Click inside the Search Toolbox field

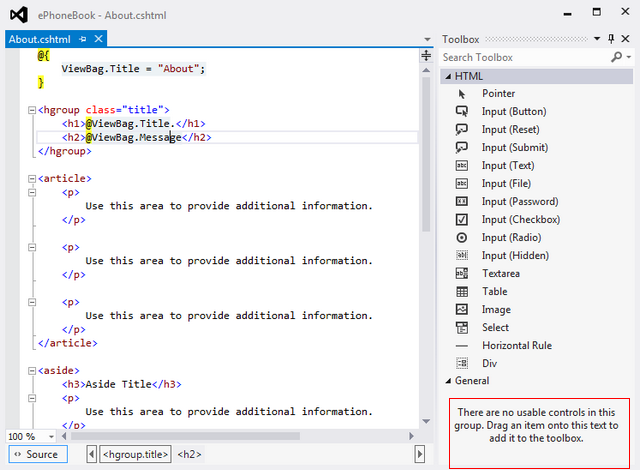(x=524, y=58)
